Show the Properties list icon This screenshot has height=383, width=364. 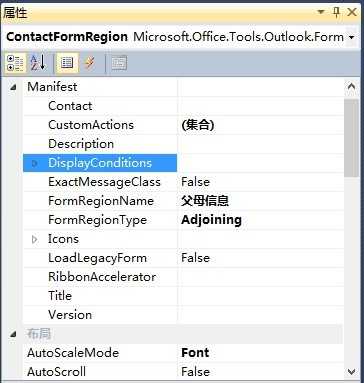click(x=67, y=63)
